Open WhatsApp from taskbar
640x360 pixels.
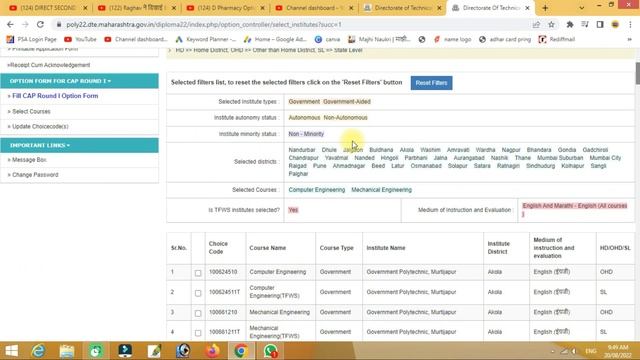(270, 351)
